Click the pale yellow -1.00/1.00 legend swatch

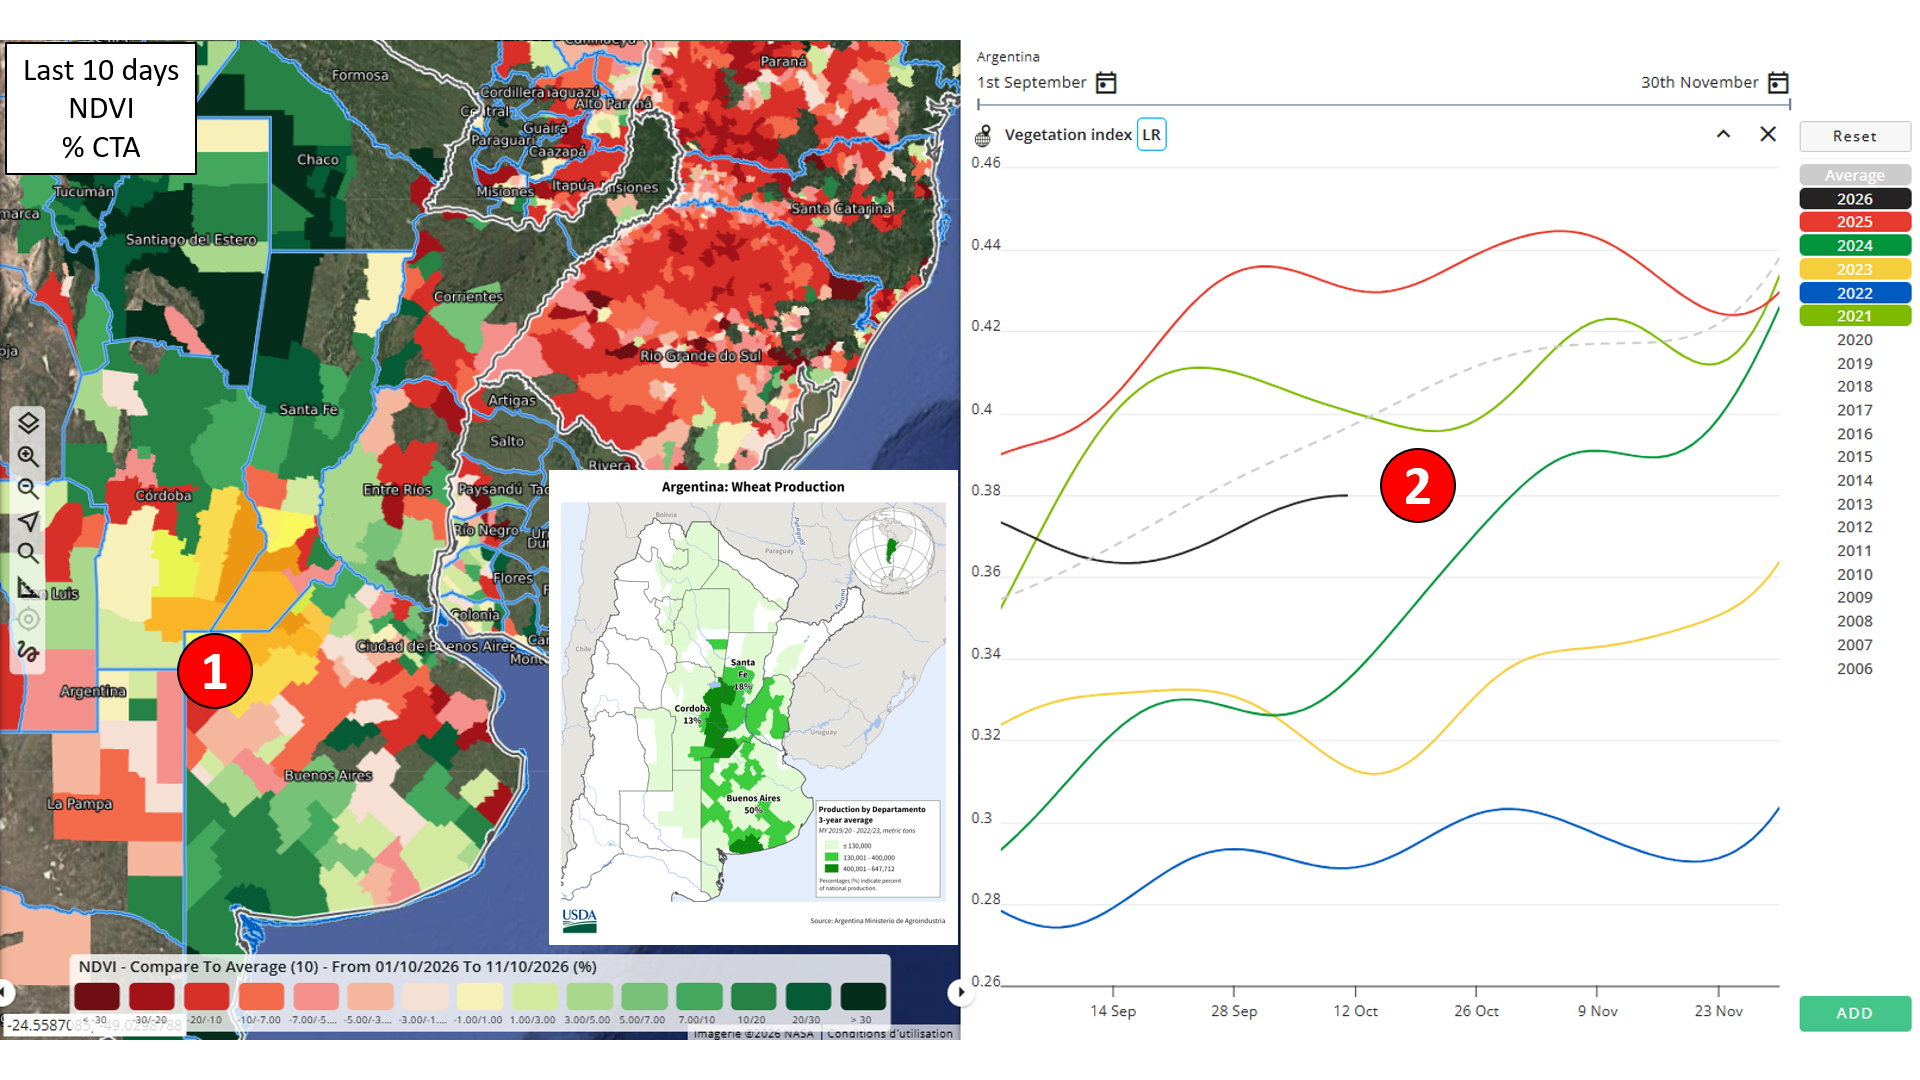coord(480,997)
